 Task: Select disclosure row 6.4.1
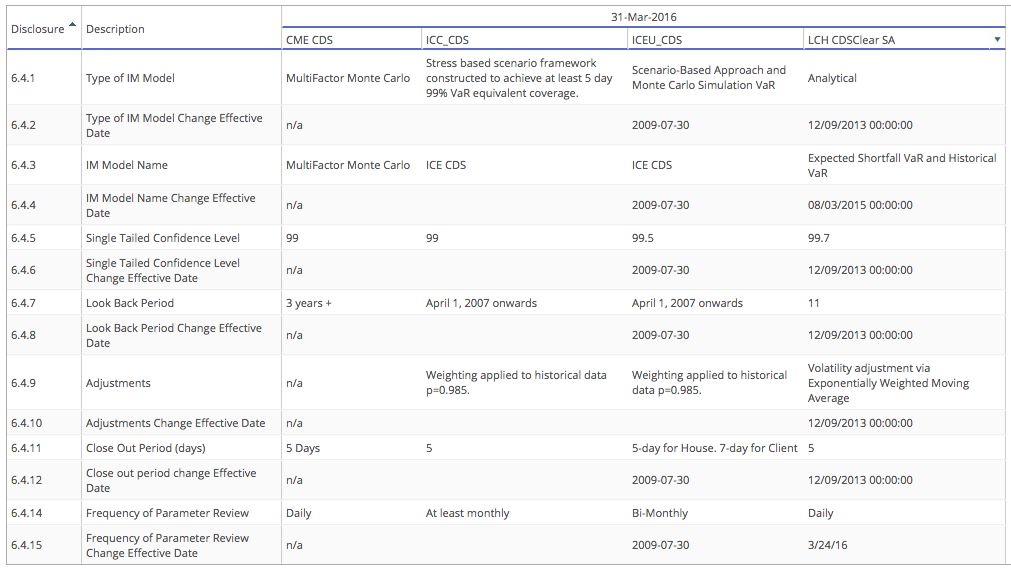[x=23, y=78]
